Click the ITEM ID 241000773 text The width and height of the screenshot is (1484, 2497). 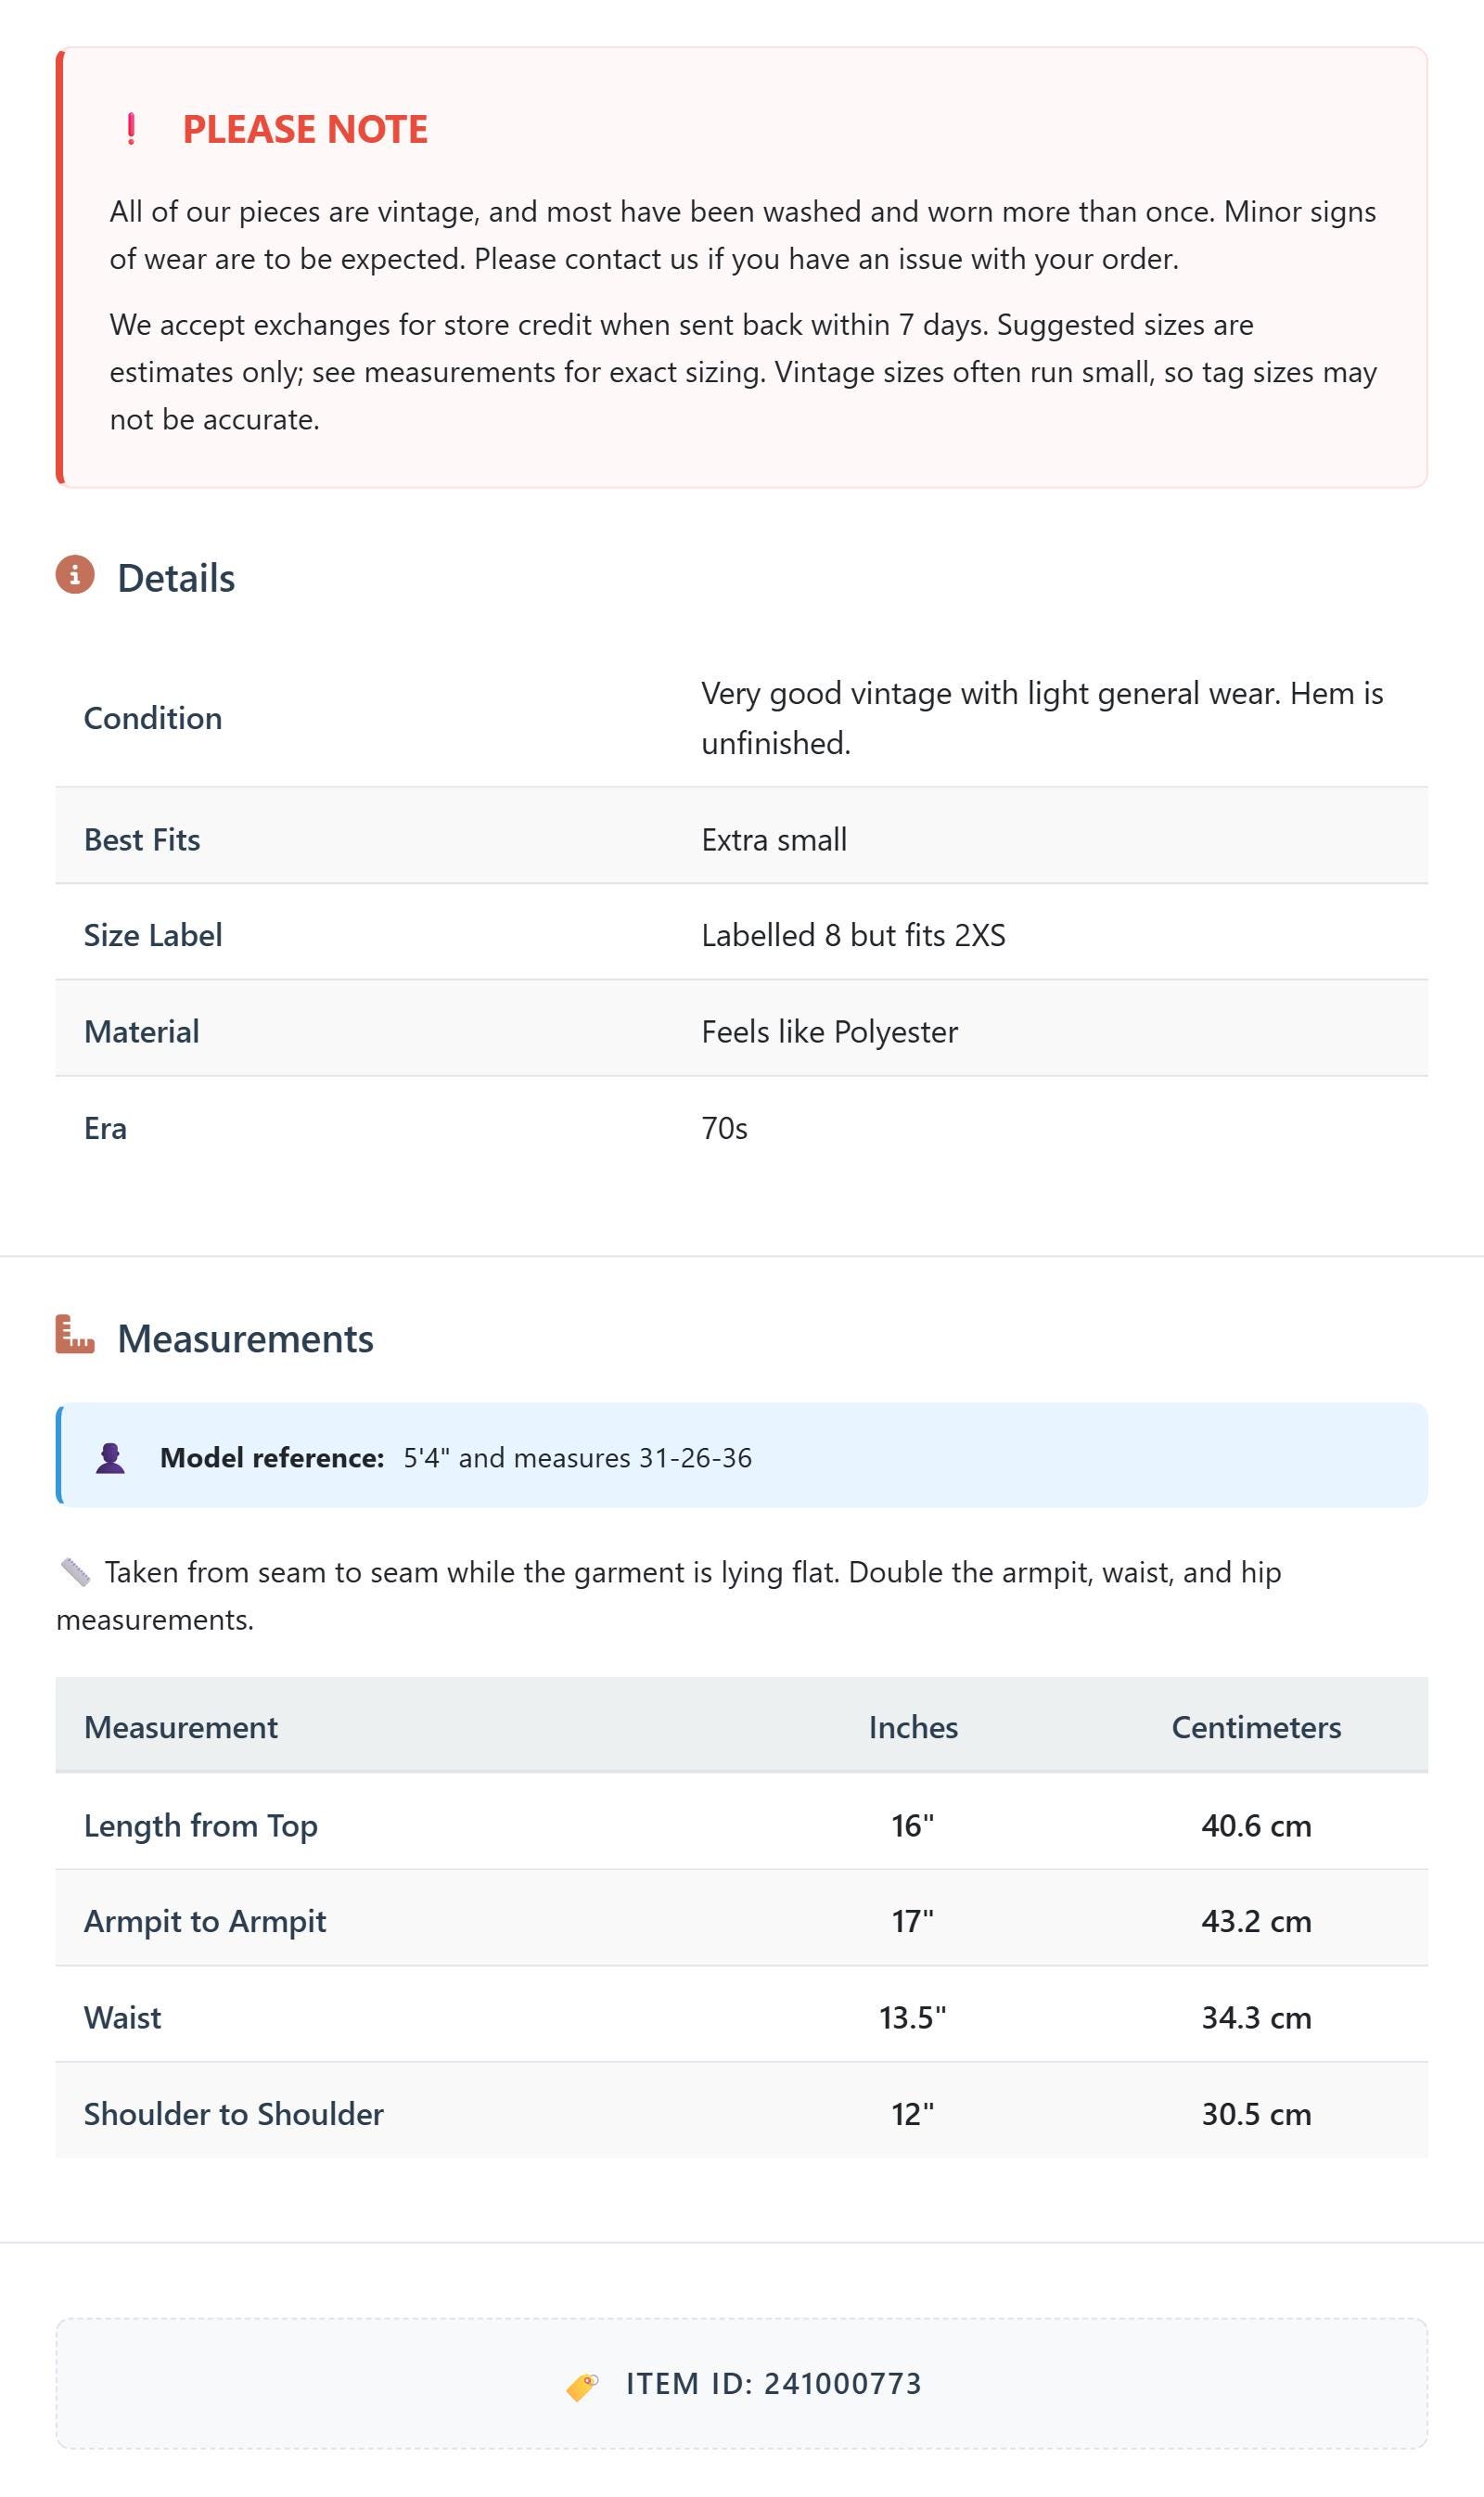pos(774,2384)
